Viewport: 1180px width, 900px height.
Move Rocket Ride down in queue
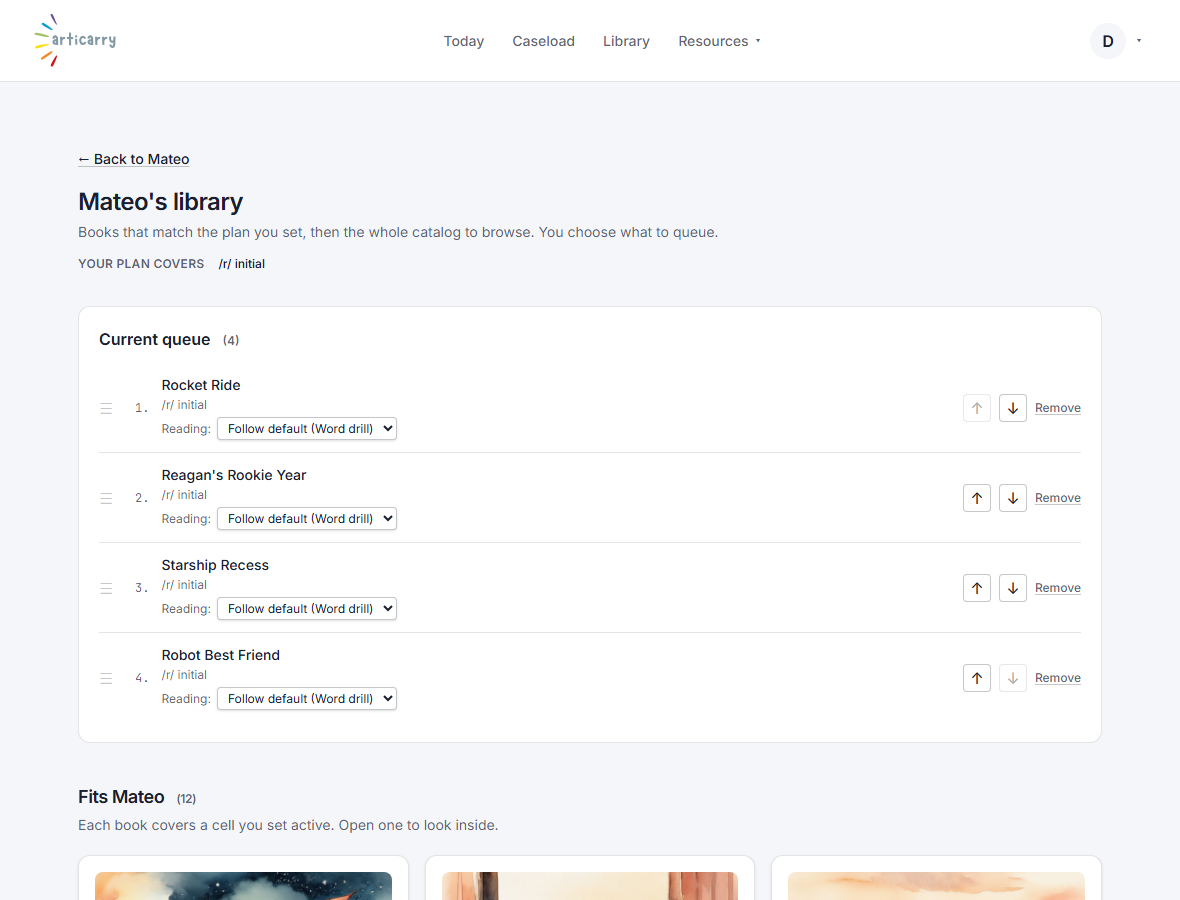point(1012,408)
